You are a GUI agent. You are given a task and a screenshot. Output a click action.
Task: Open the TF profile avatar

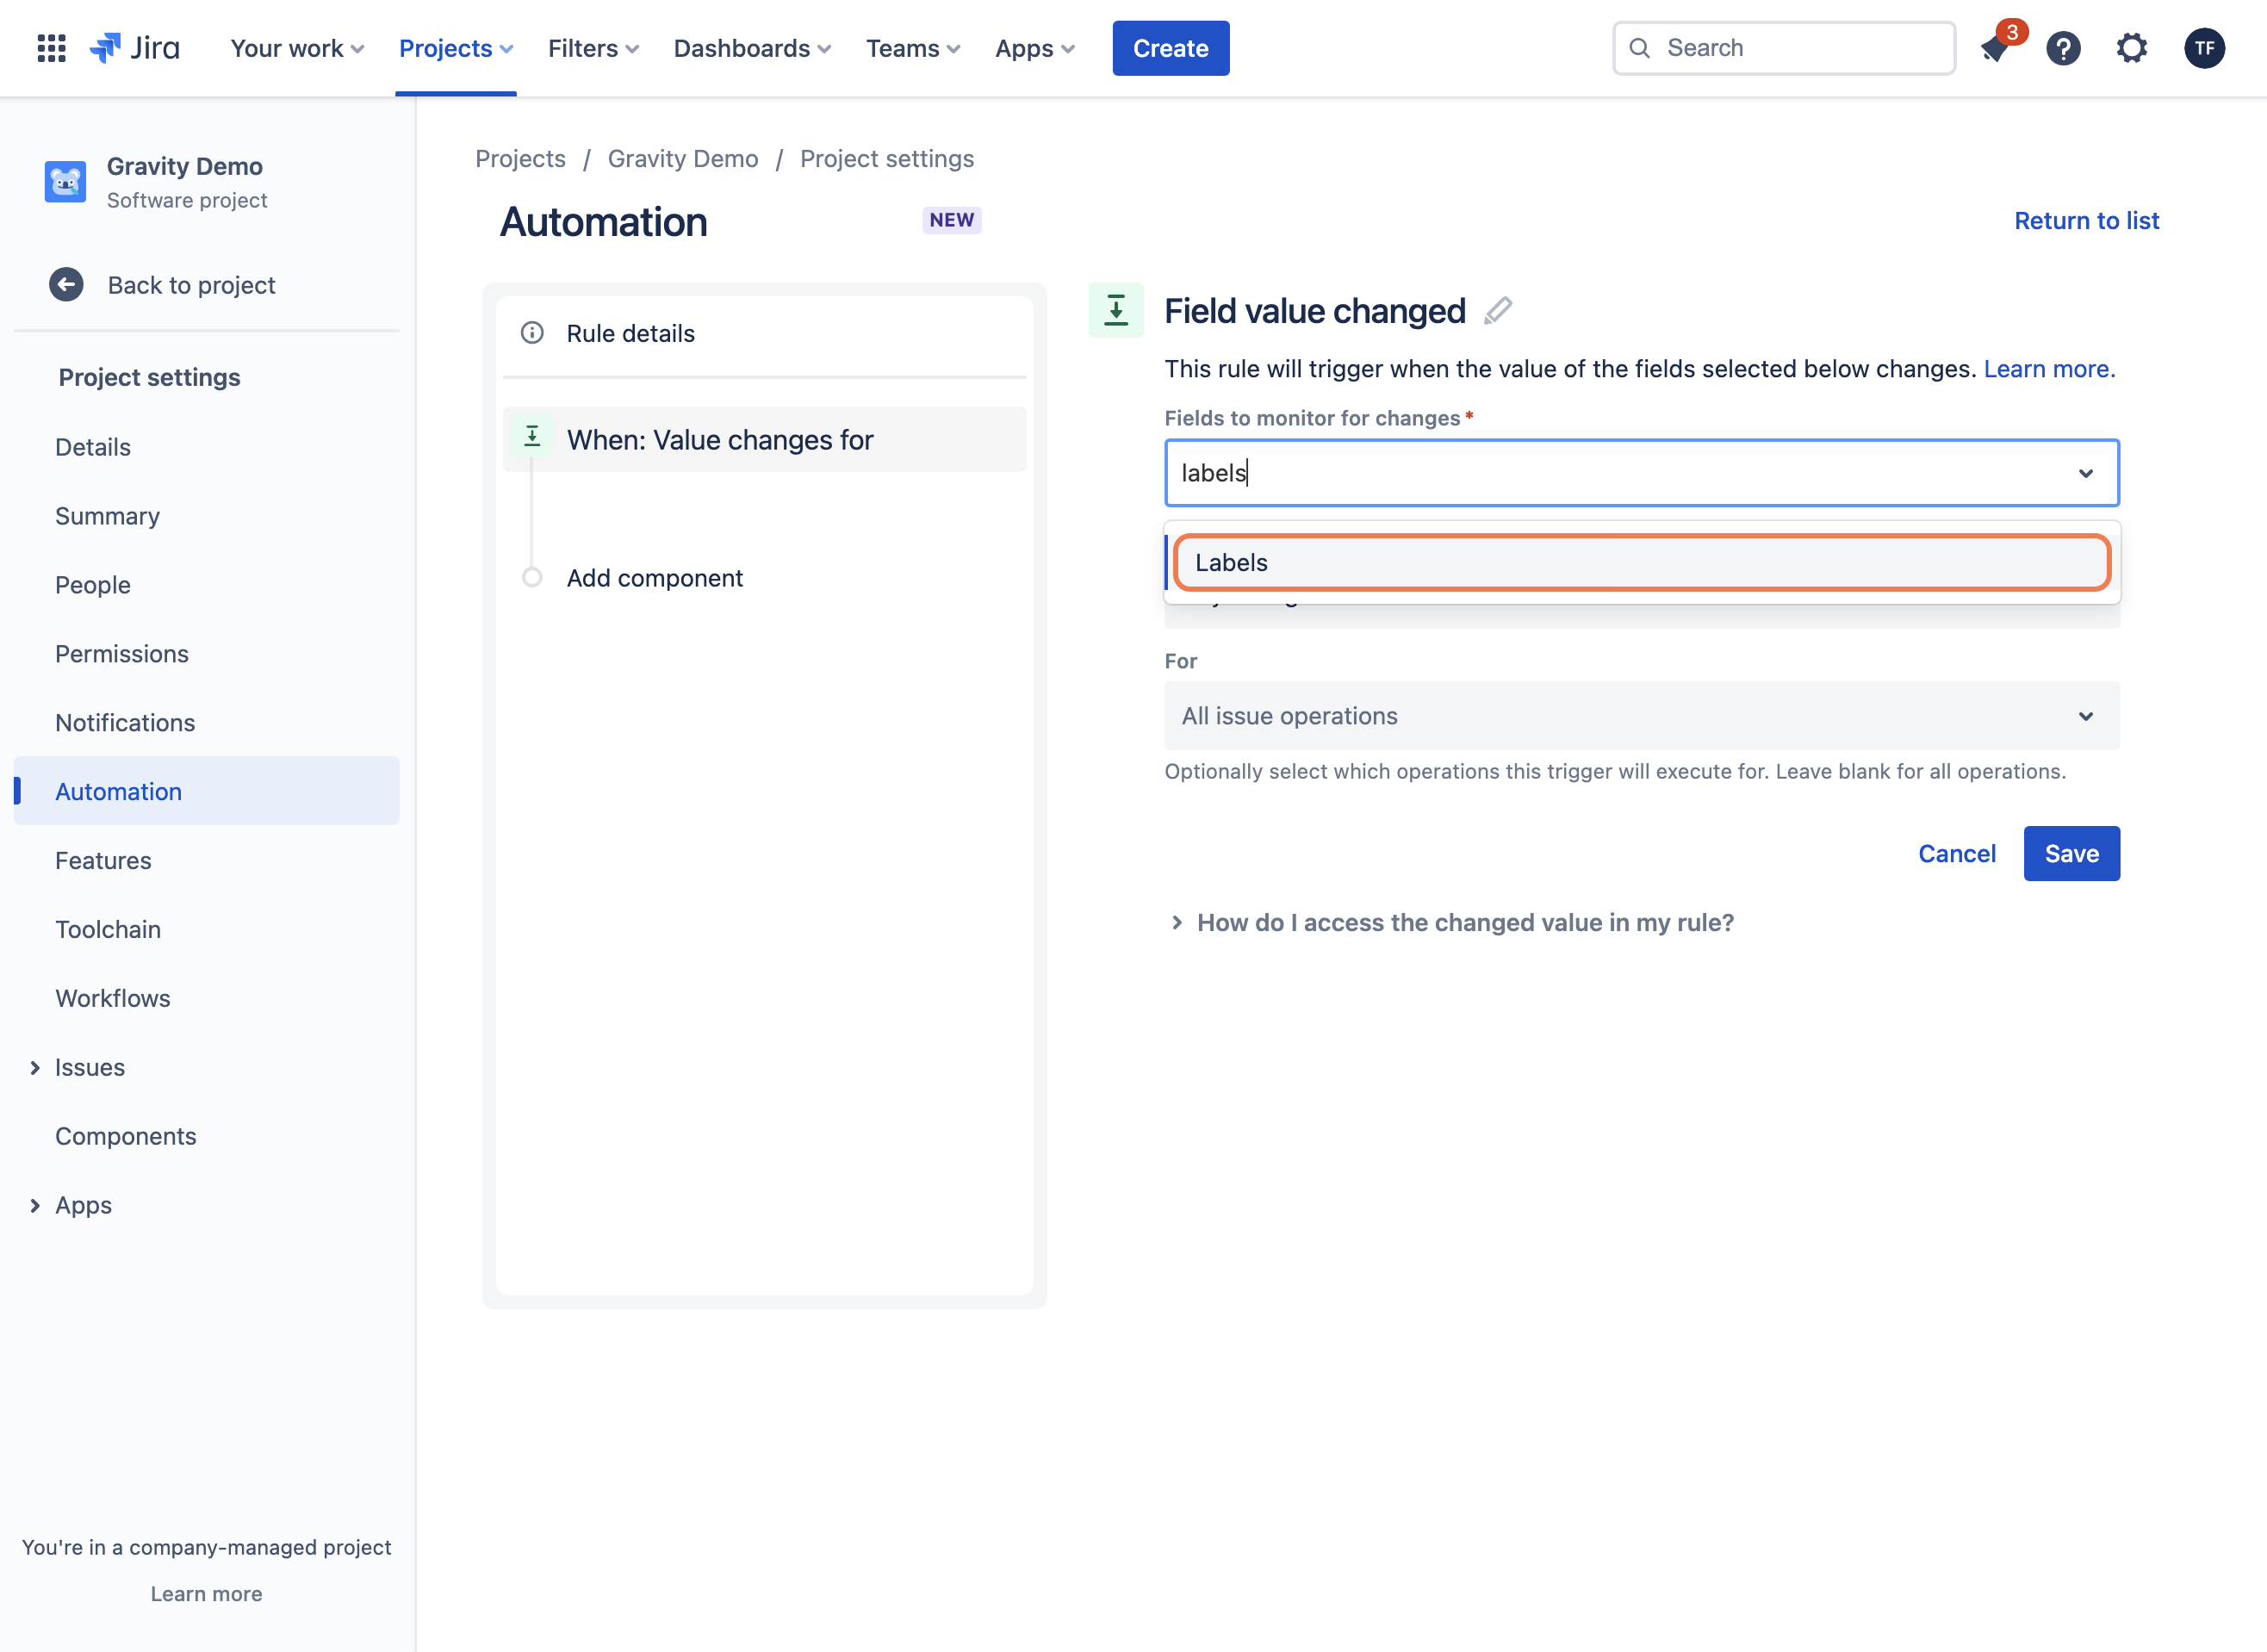[x=2204, y=48]
